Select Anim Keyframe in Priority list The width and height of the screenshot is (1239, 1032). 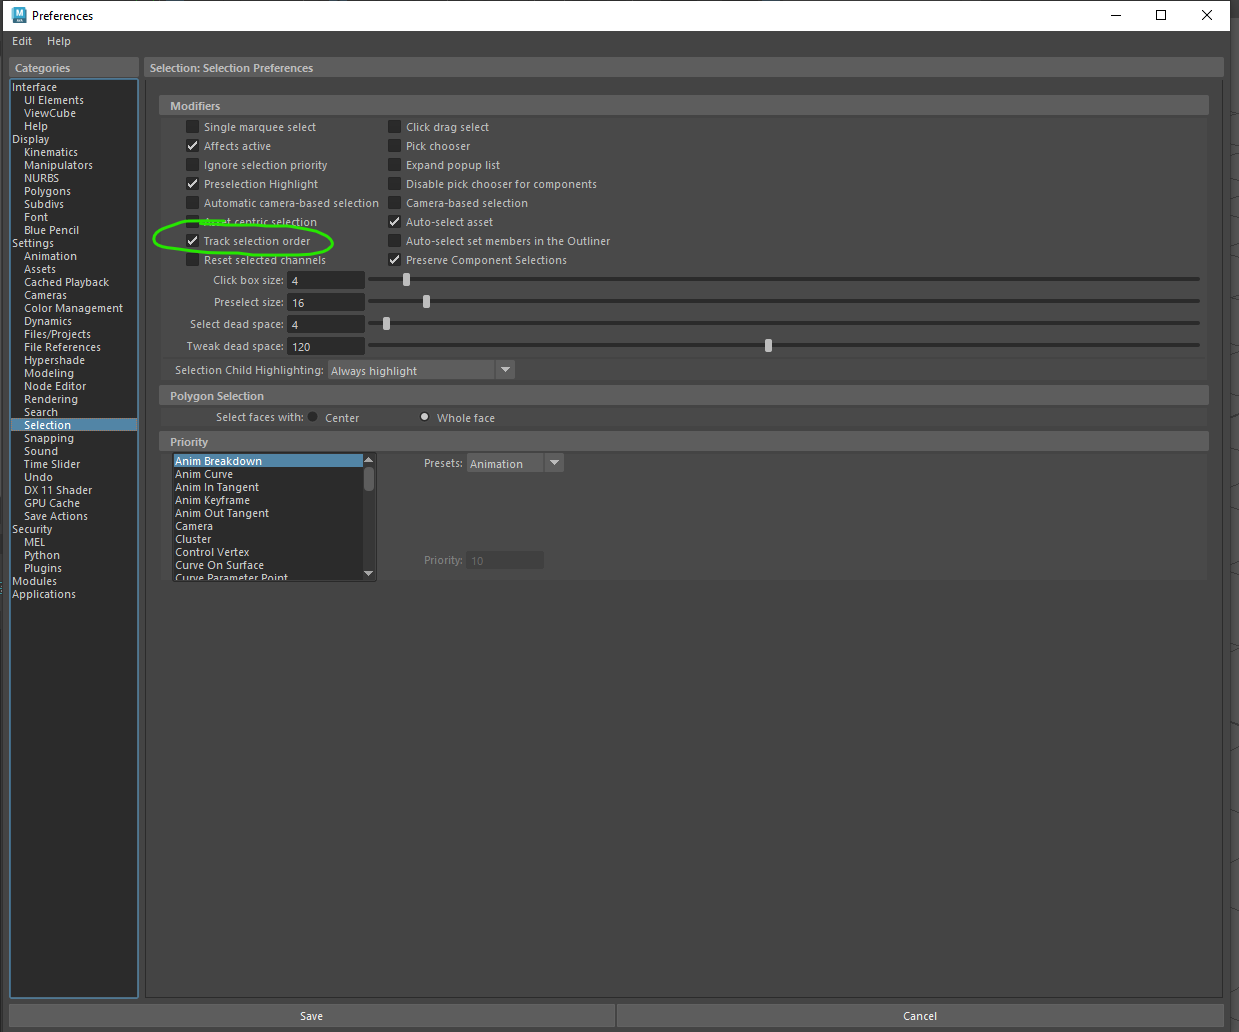pos(213,500)
